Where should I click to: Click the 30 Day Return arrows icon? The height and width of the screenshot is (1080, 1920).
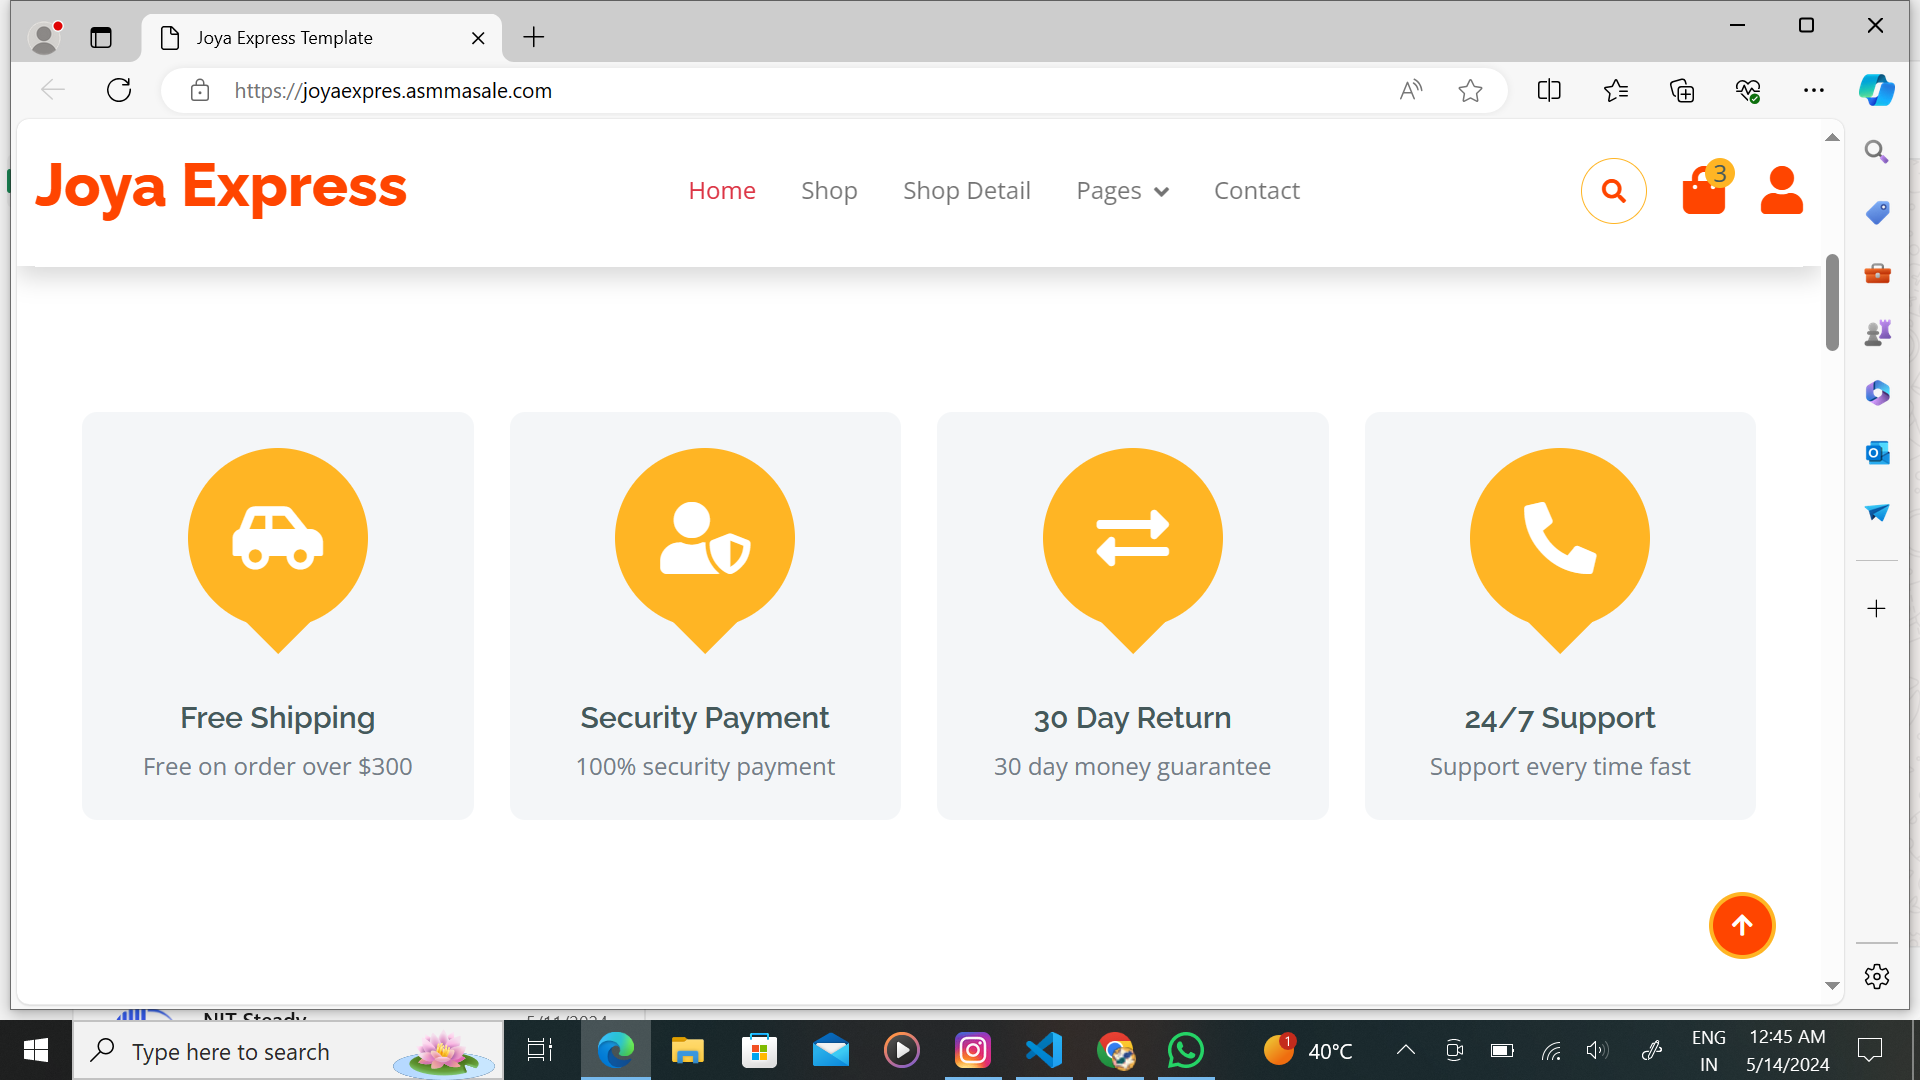click(1132, 539)
